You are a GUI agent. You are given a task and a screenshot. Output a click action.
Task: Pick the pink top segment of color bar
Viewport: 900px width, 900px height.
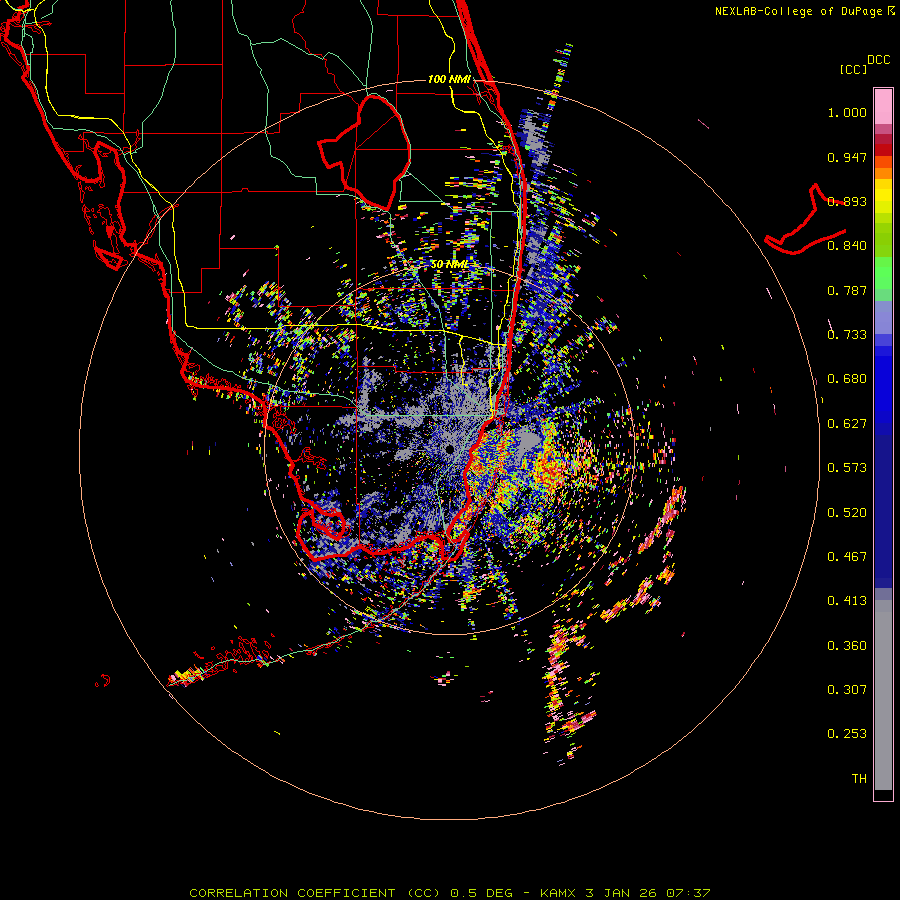pos(883,106)
